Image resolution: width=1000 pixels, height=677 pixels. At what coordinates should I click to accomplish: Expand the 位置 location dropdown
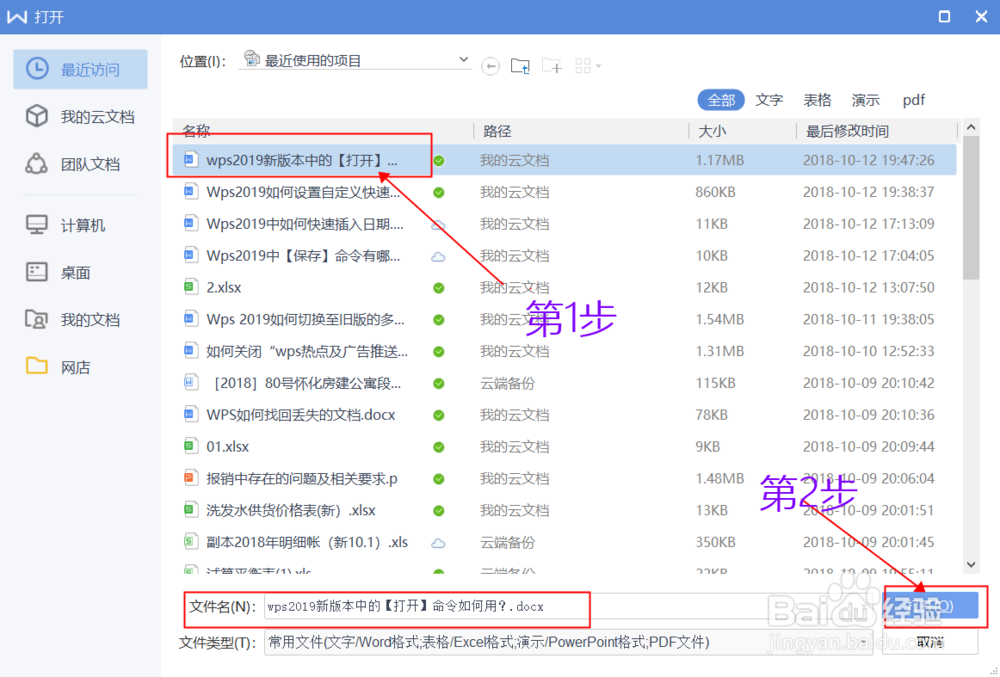(x=463, y=60)
